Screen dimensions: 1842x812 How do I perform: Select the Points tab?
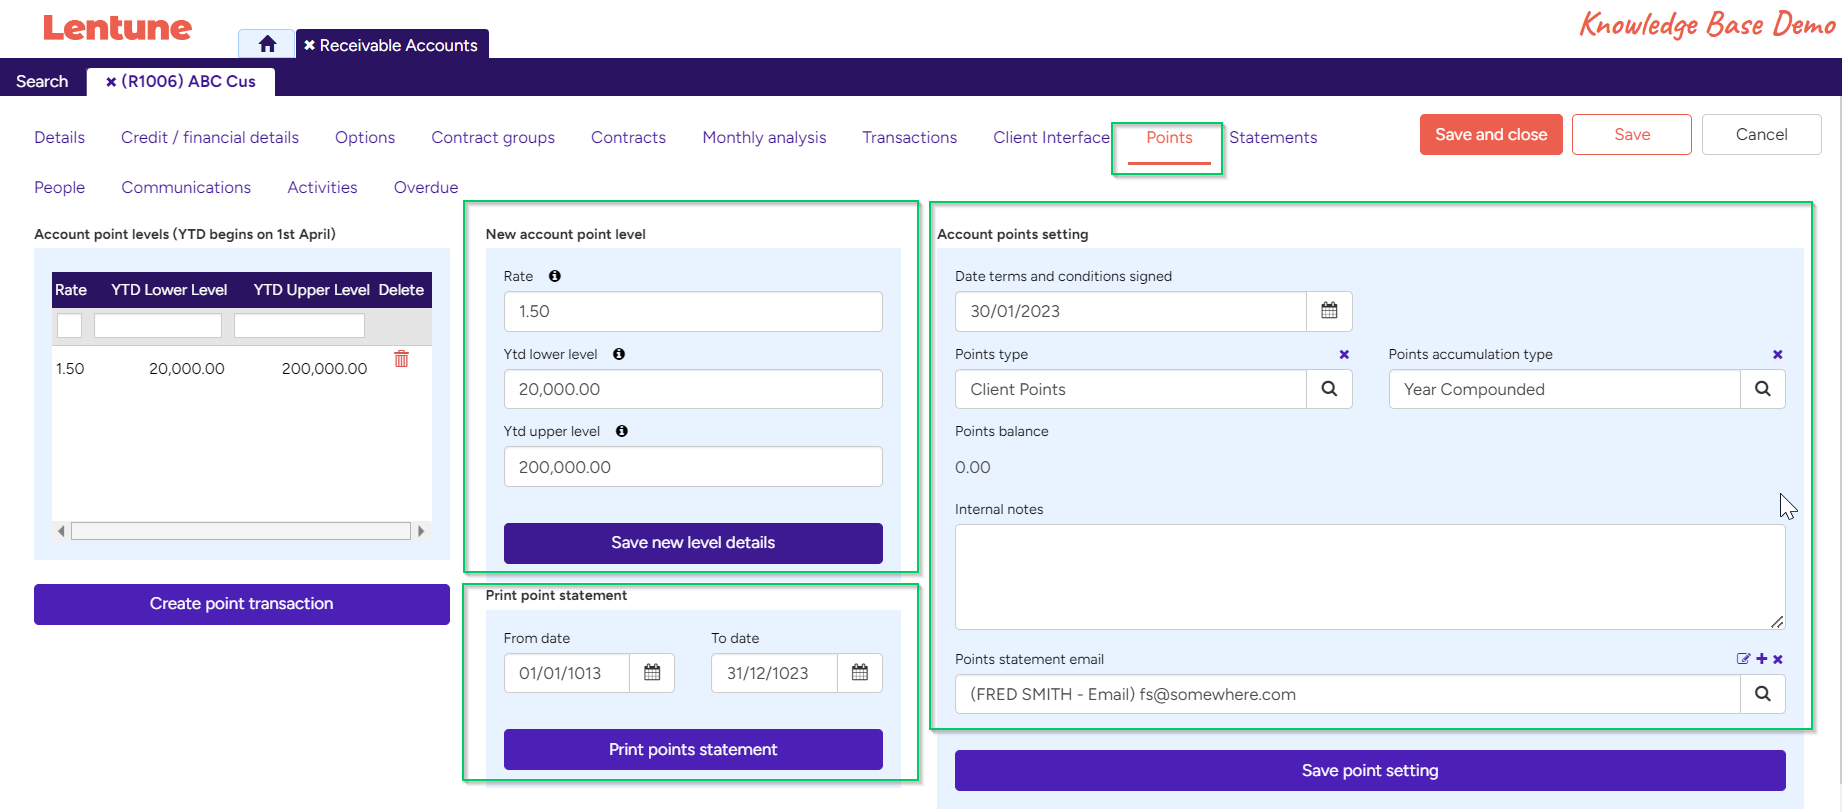(1169, 138)
